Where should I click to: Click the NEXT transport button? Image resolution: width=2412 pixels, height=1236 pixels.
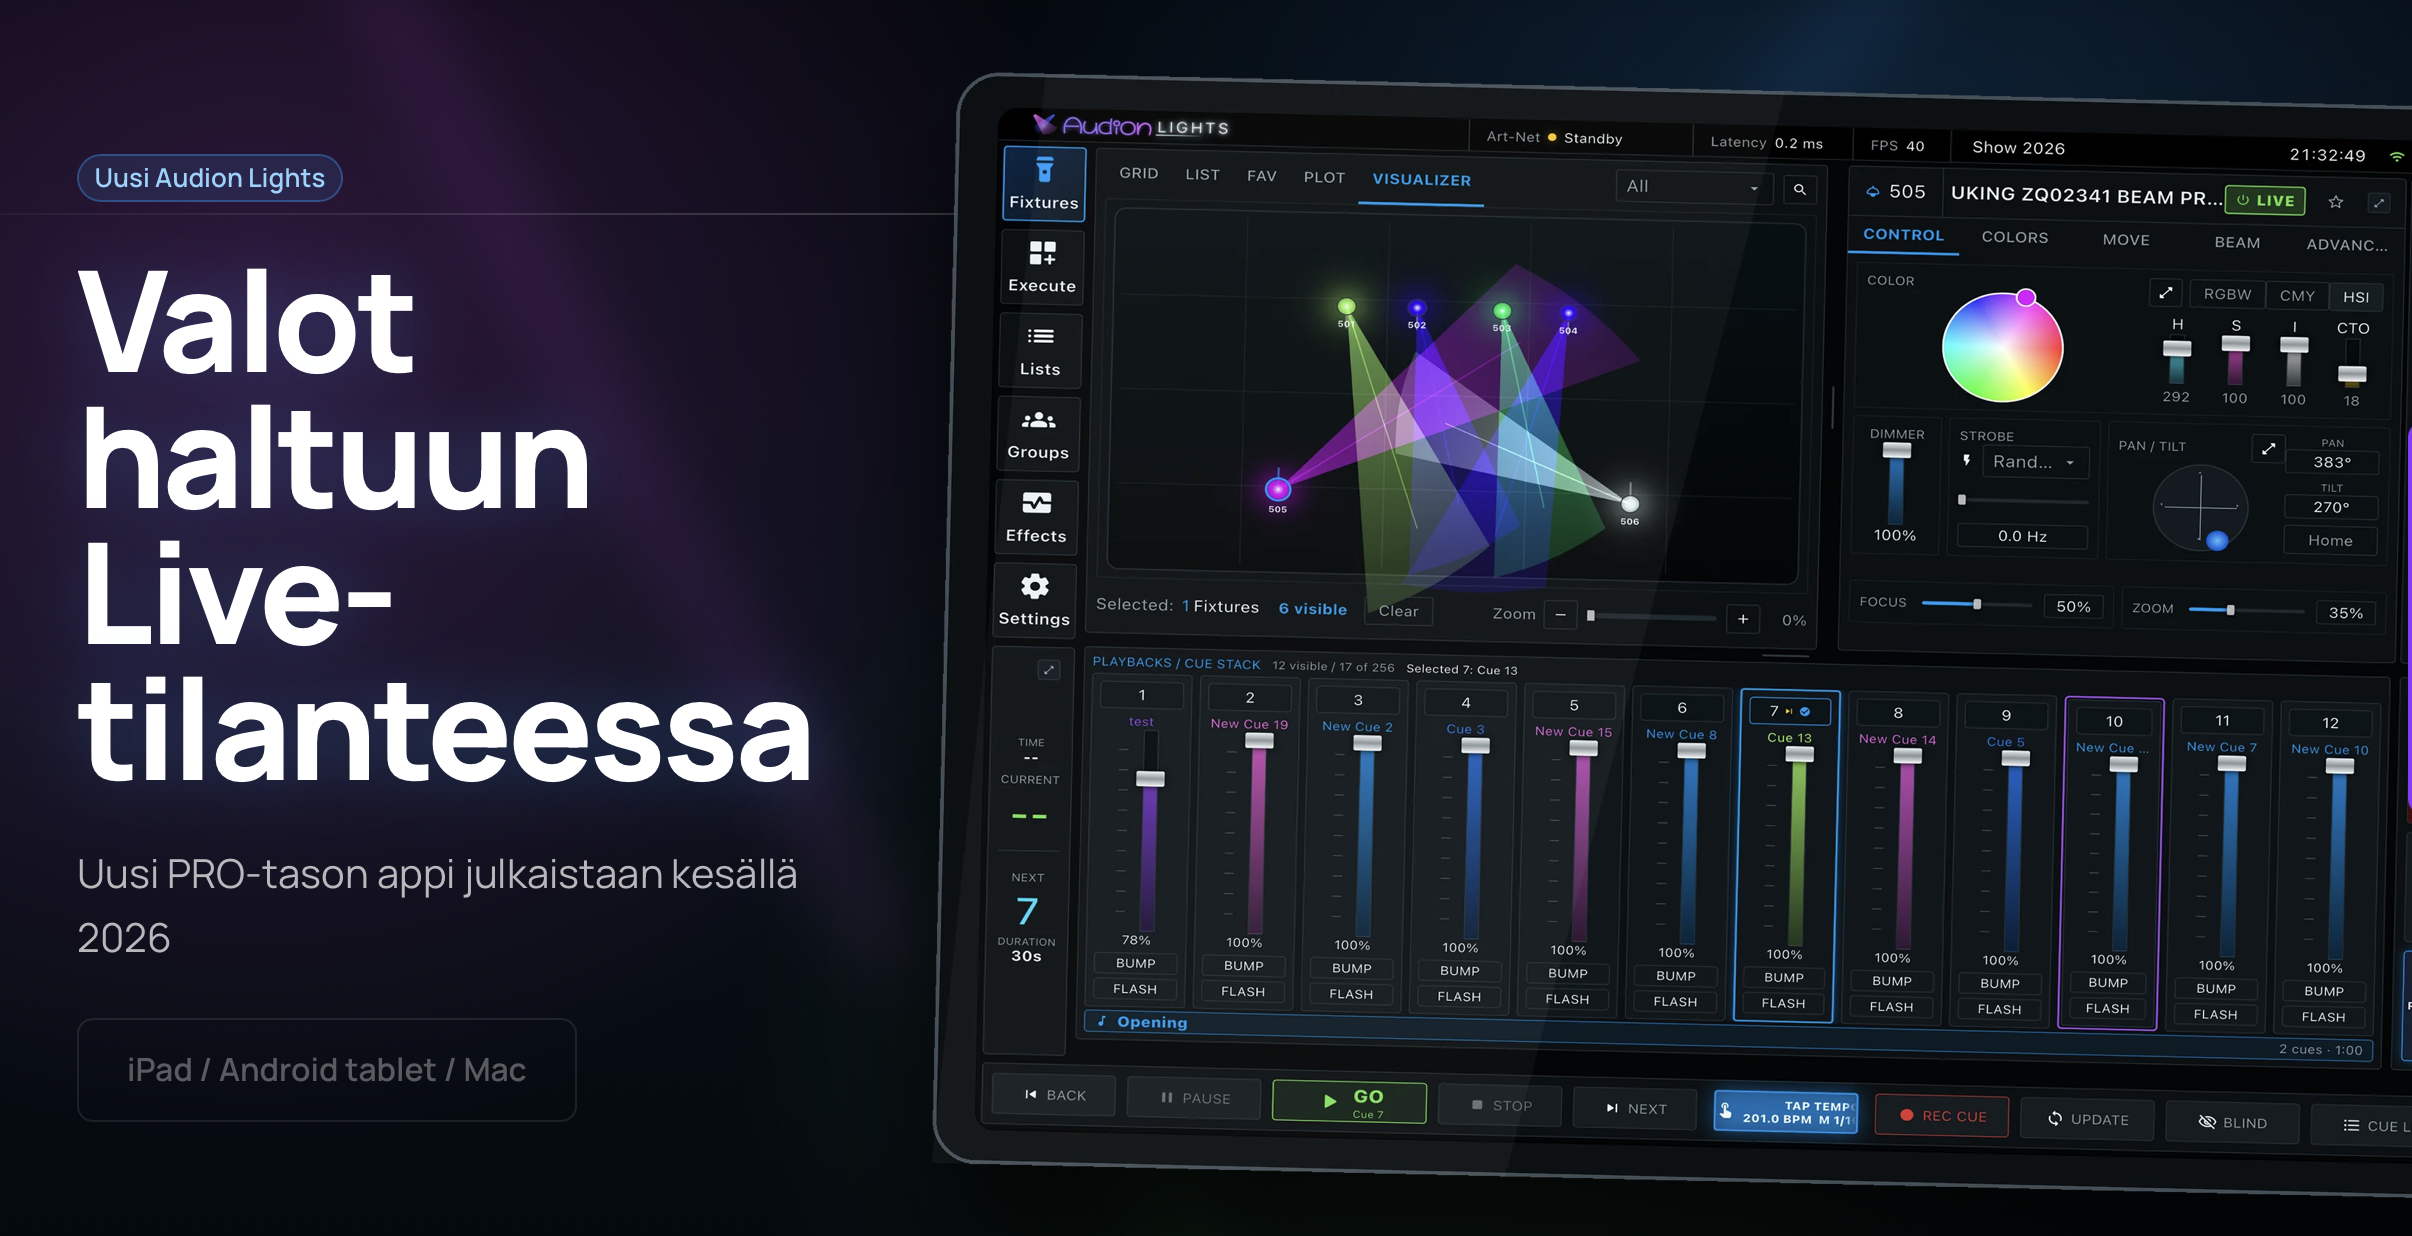[x=1636, y=1108]
